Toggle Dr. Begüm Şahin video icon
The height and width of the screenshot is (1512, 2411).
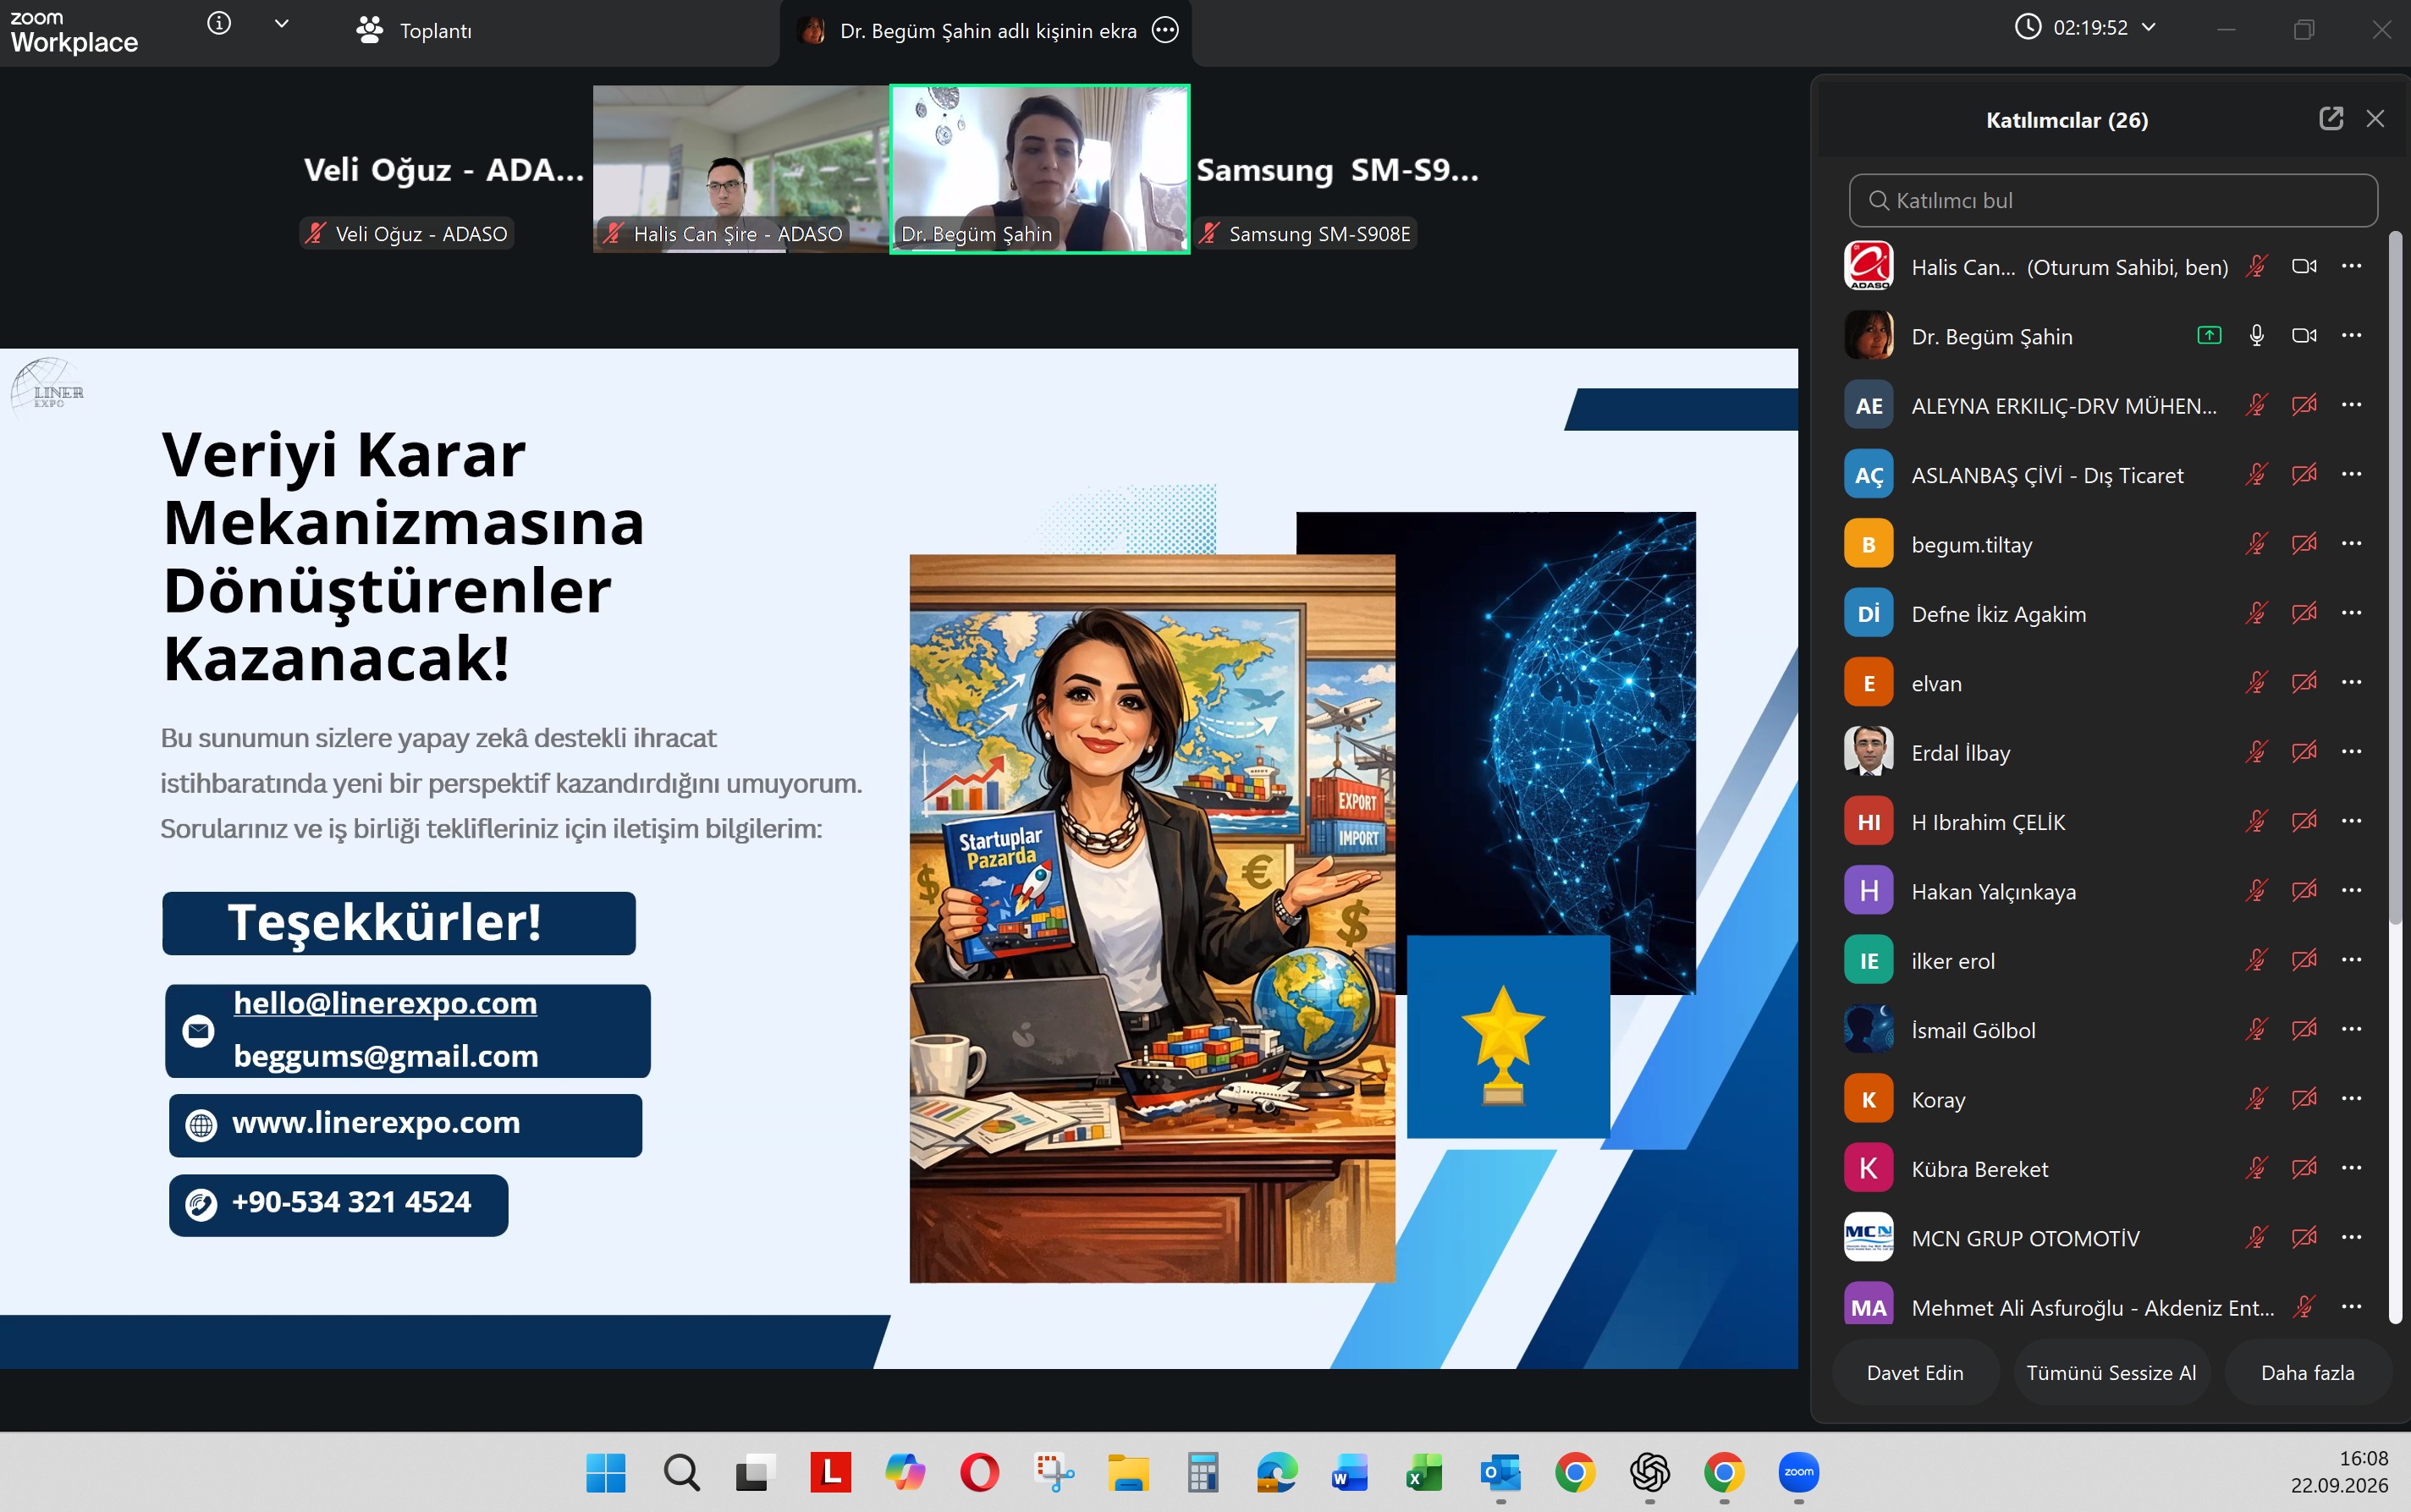(x=2304, y=336)
